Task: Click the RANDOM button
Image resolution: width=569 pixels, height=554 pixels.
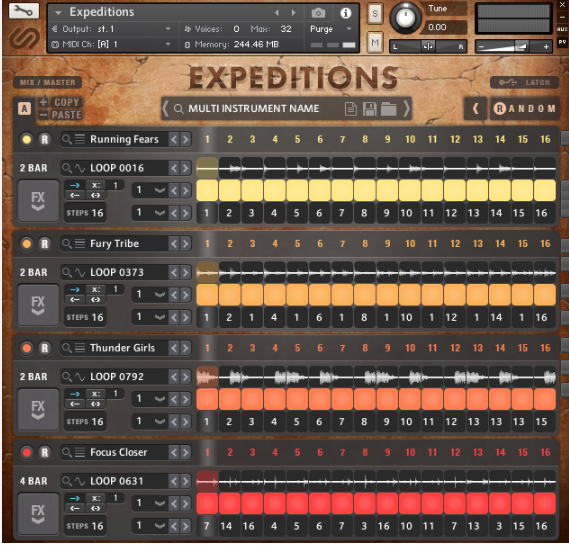Action: point(524,108)
